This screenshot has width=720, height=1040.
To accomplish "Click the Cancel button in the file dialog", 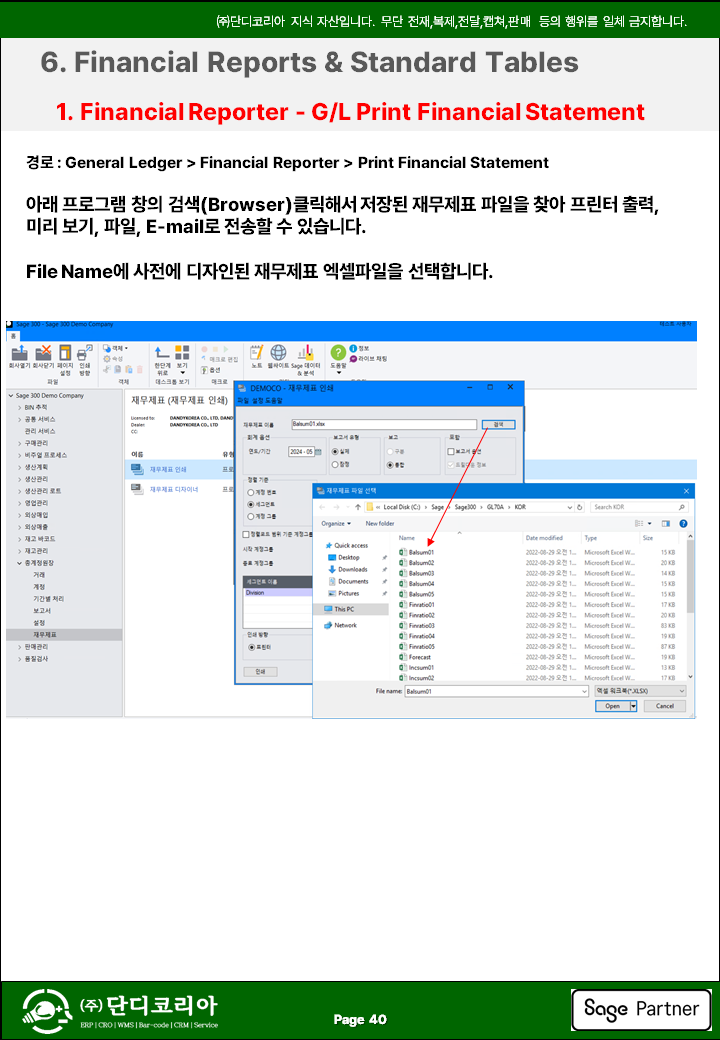I will (664, 706).
